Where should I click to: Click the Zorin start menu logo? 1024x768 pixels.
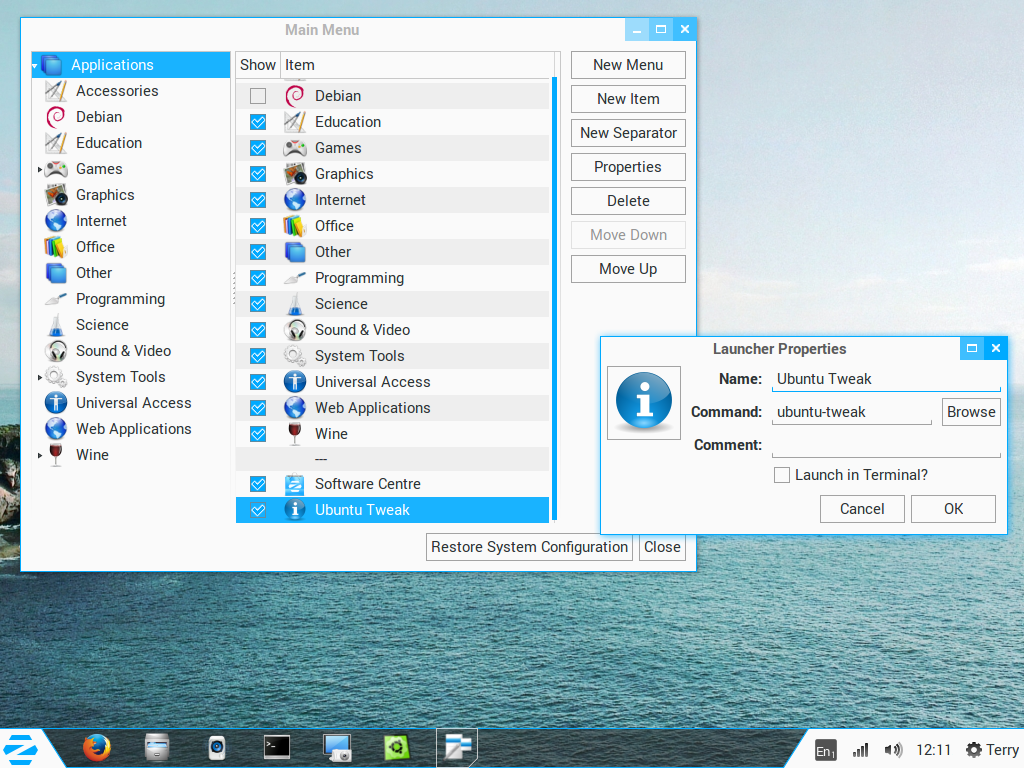(18, 748)
